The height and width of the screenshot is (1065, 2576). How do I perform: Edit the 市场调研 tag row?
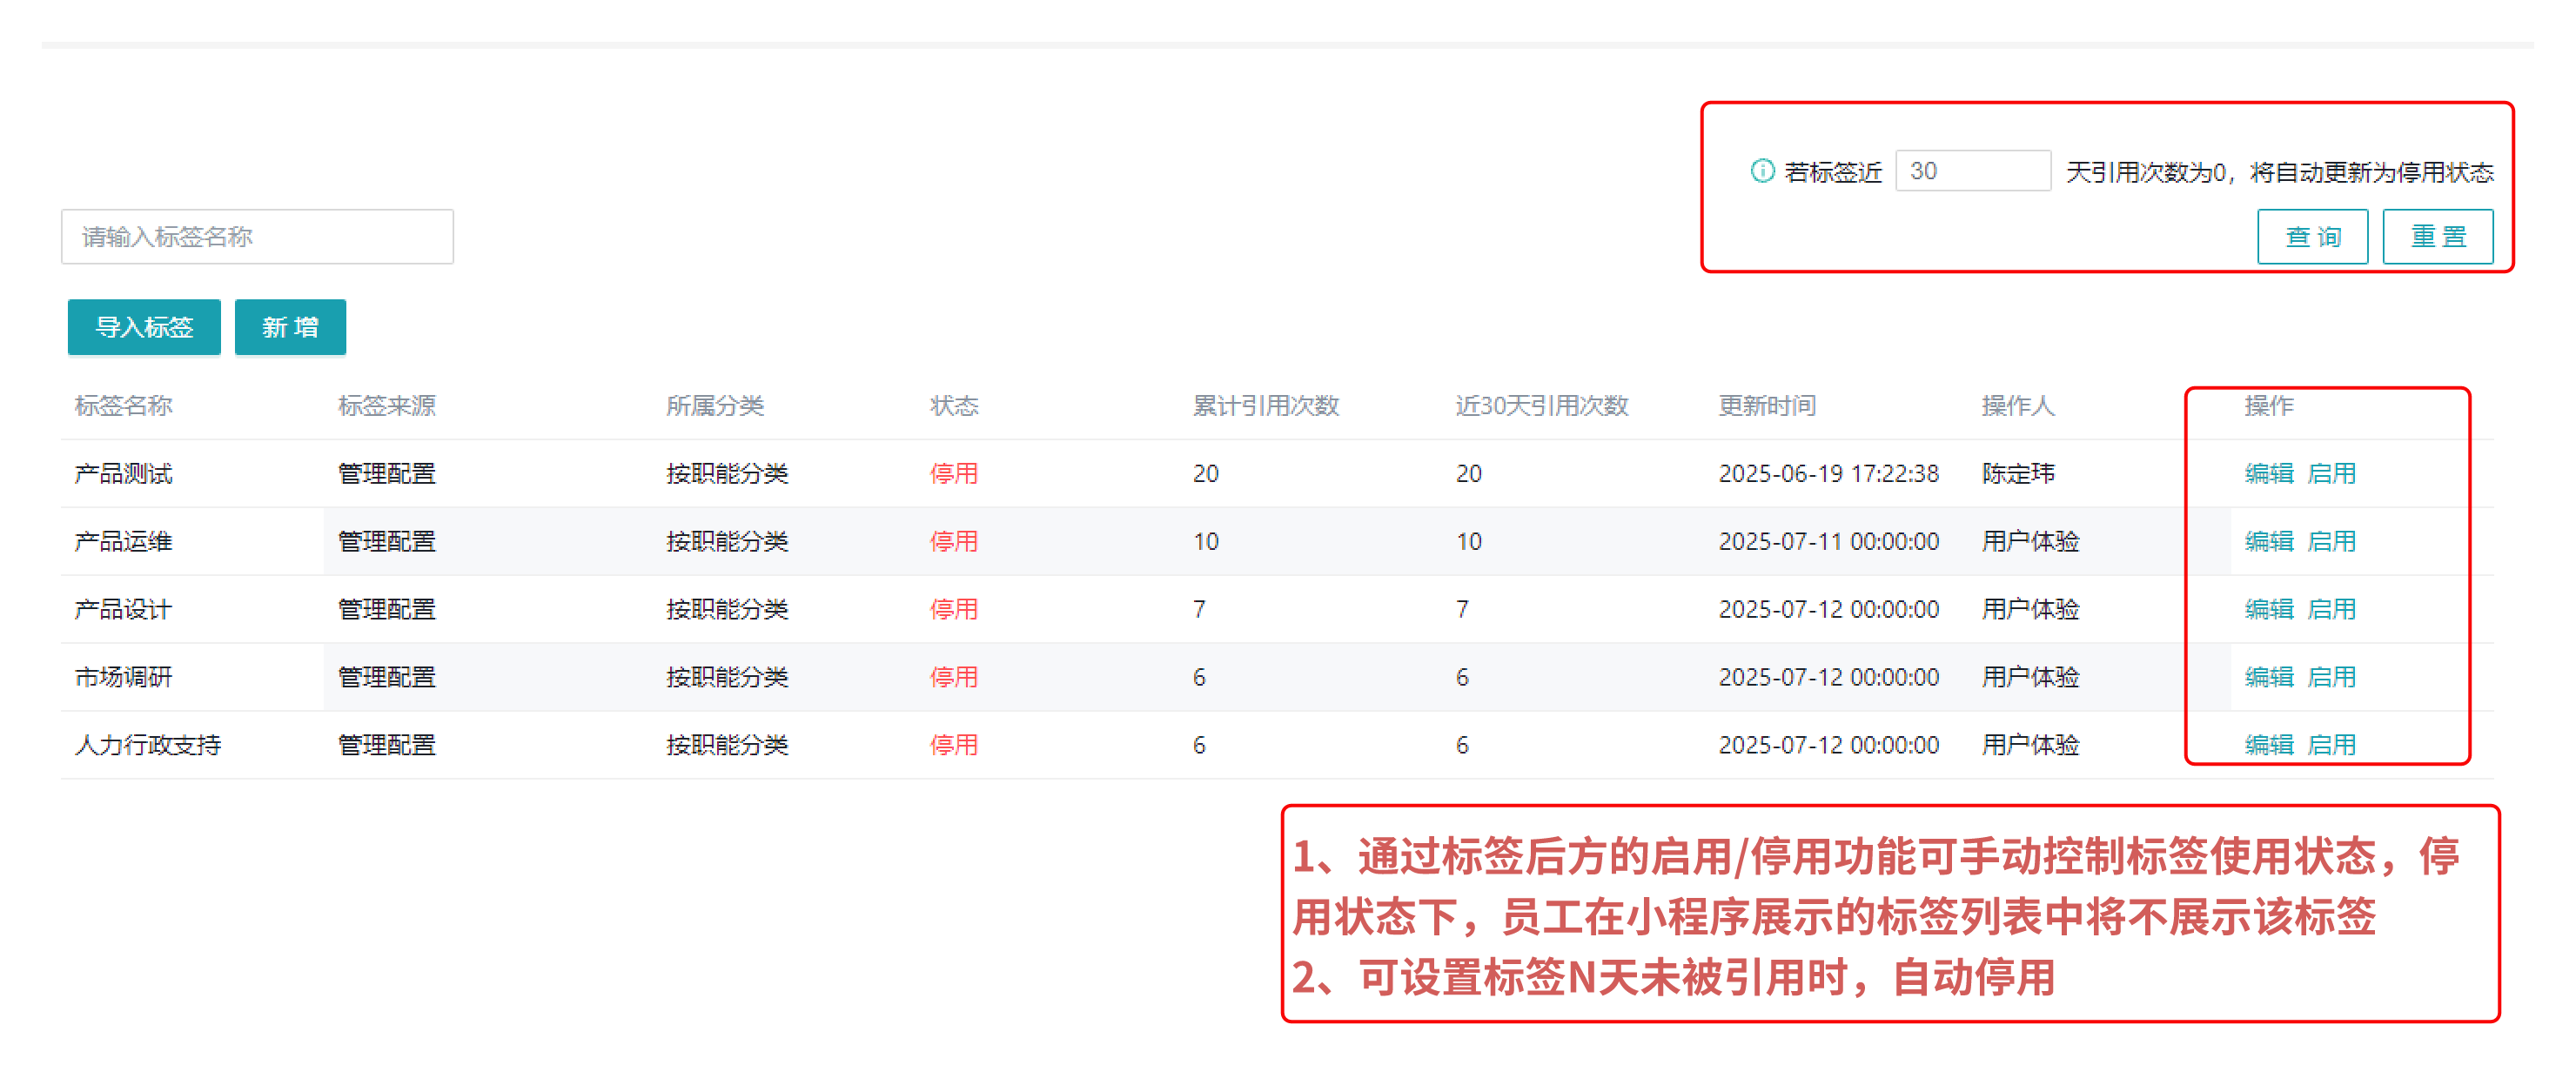2268,677
